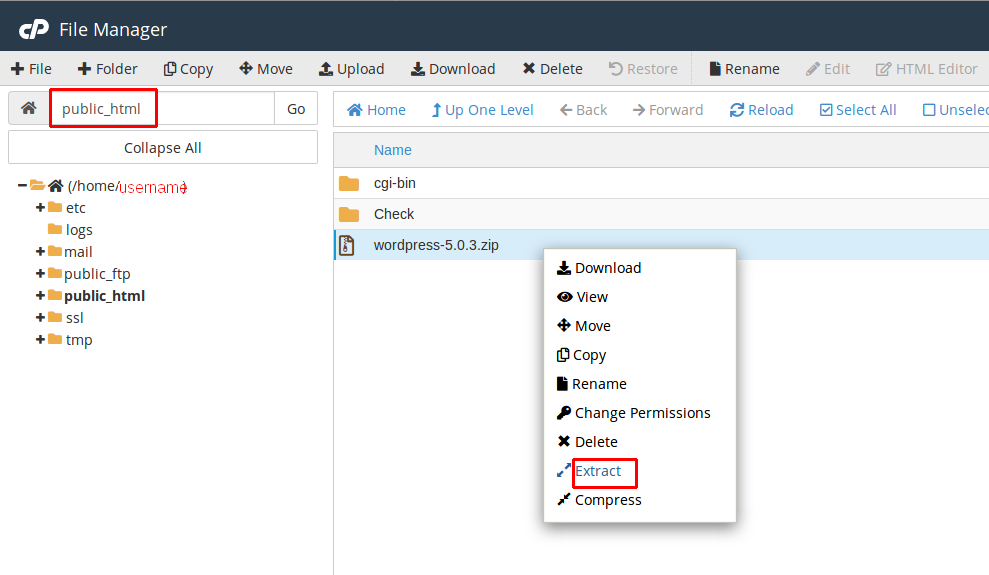Open the HTML Editor tool

(x=927, y=69)
